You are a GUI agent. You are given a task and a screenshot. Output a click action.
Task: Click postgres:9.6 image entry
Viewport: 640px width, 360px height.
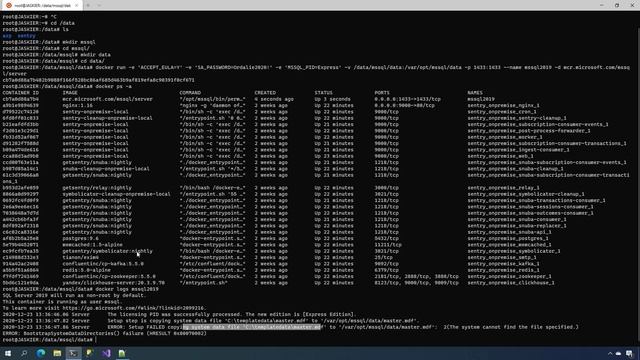pyautogui.click(x=80, y=238)
